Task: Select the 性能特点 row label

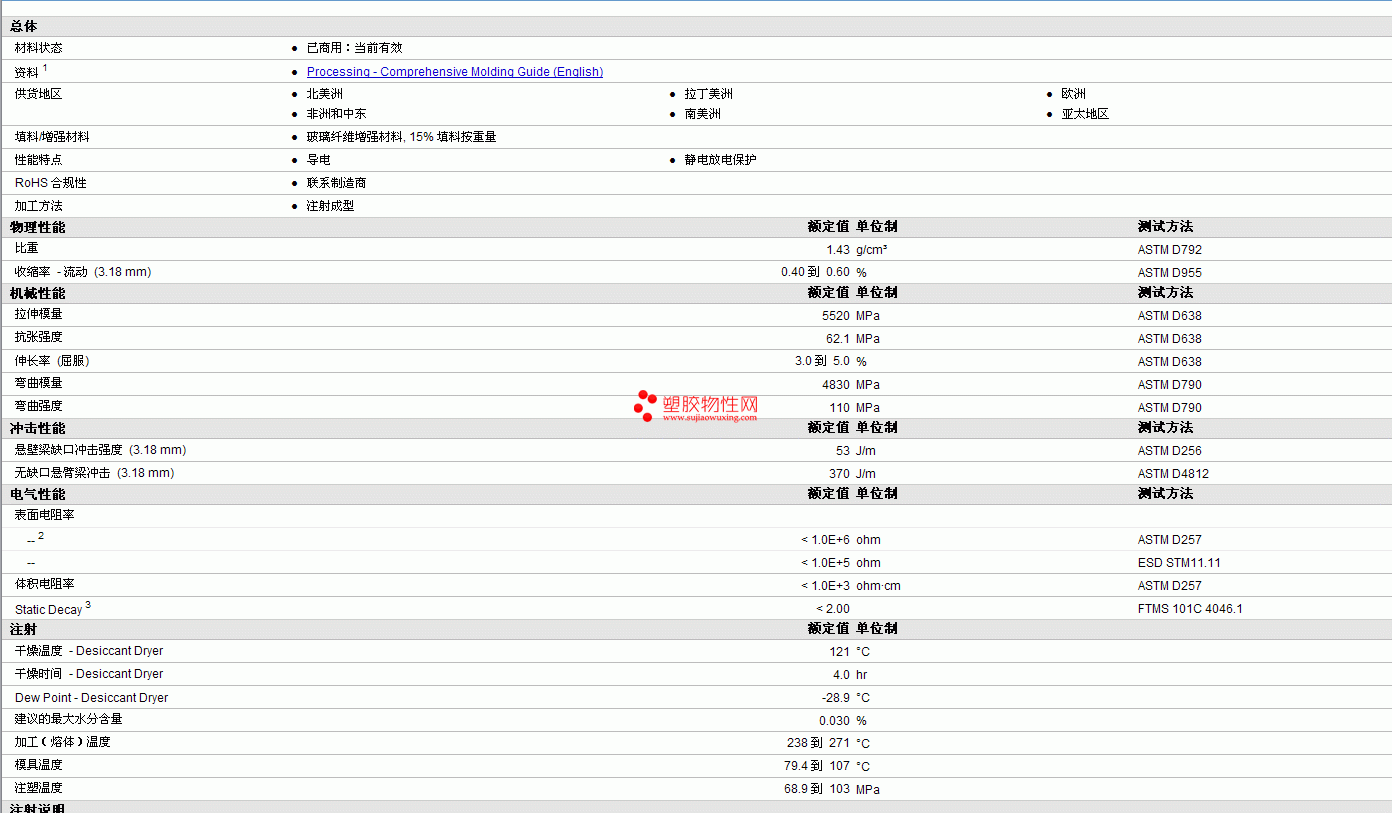Action: [39, 160]
